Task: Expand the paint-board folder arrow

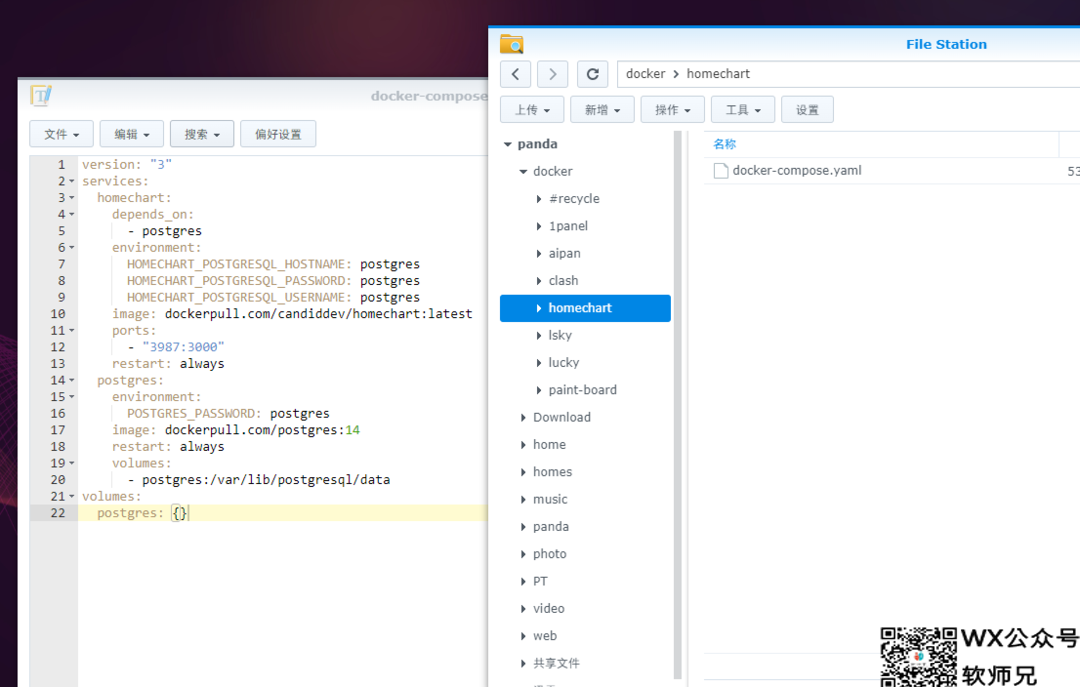Action: 539,390
